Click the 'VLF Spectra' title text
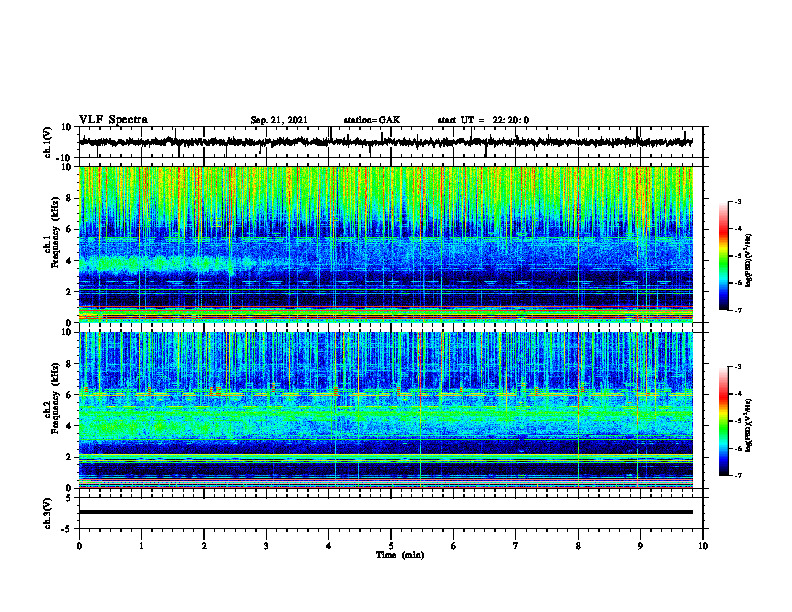 113,120
